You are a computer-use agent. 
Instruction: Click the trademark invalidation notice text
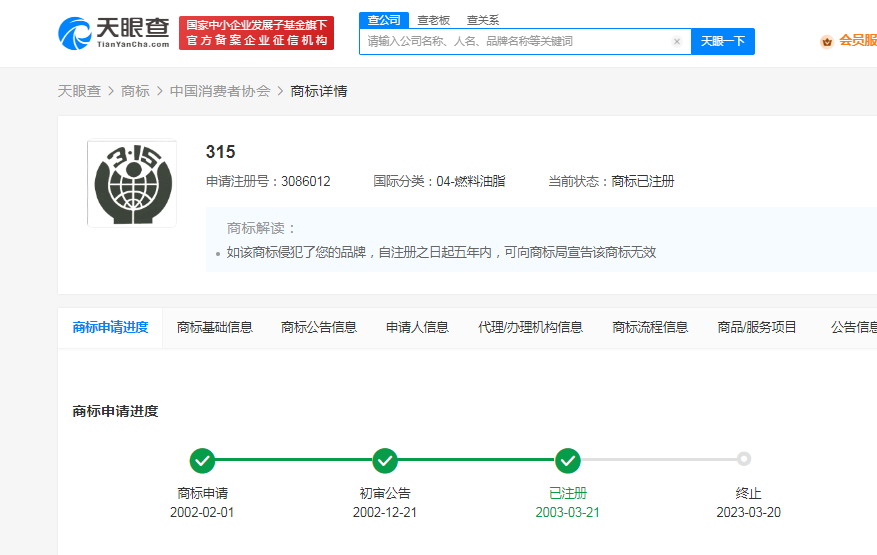click(x=441, y=252)
